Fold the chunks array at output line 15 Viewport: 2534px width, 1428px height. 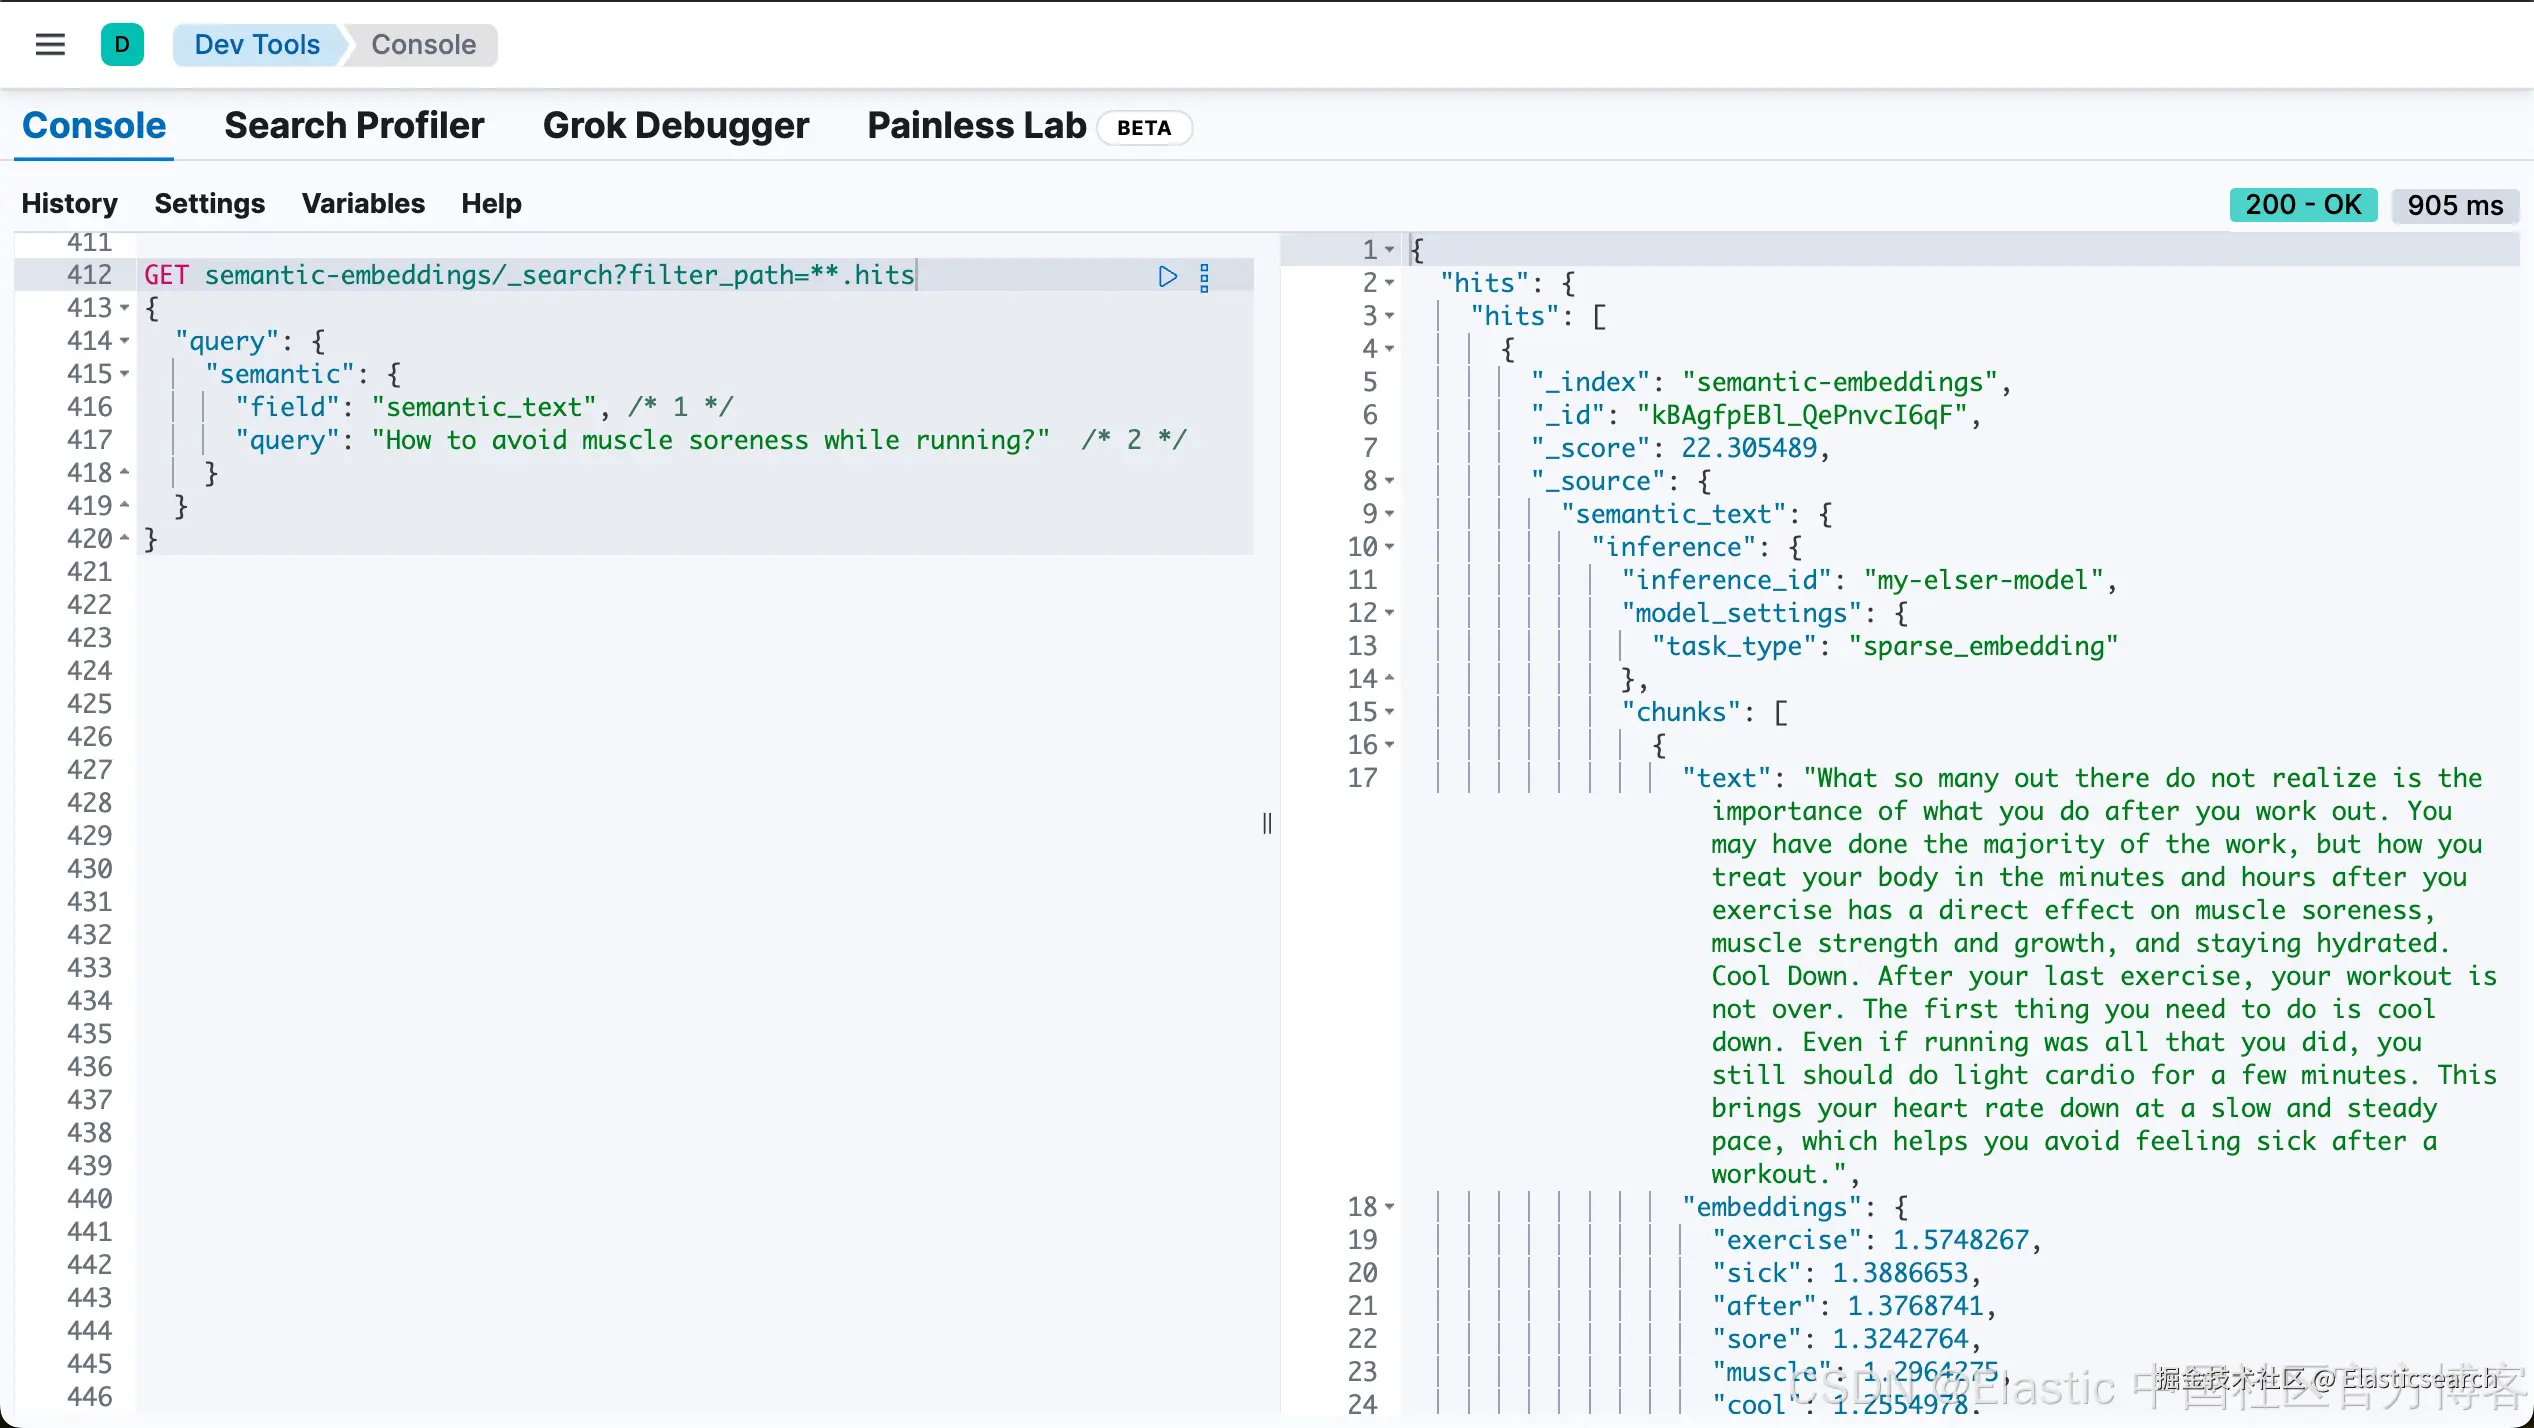1390,712
